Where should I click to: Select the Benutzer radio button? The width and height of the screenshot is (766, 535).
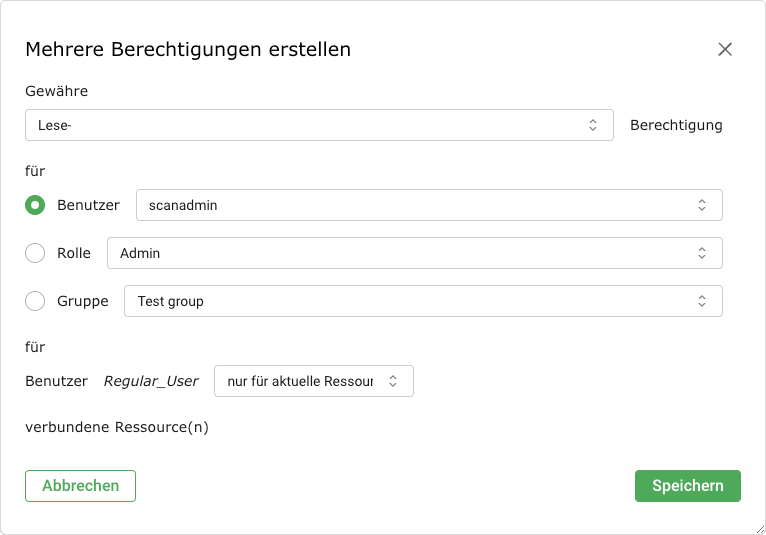pyautogui.click(x=35, y=205)
